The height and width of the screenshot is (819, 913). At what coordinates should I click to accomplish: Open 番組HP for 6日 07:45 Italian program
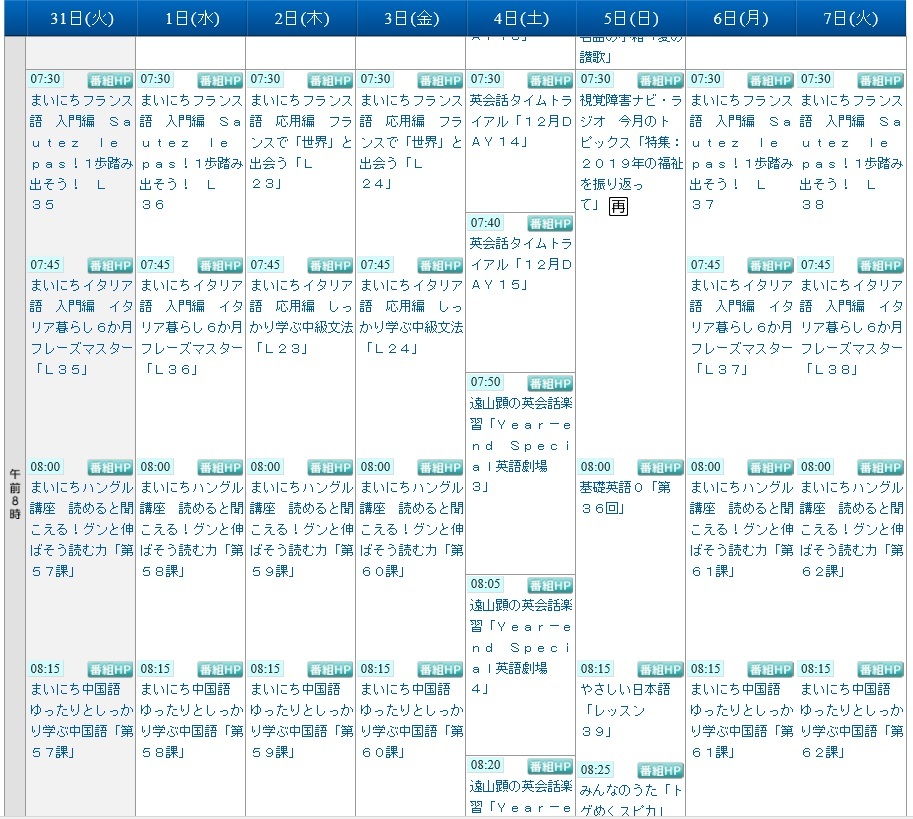pos(770,265)
